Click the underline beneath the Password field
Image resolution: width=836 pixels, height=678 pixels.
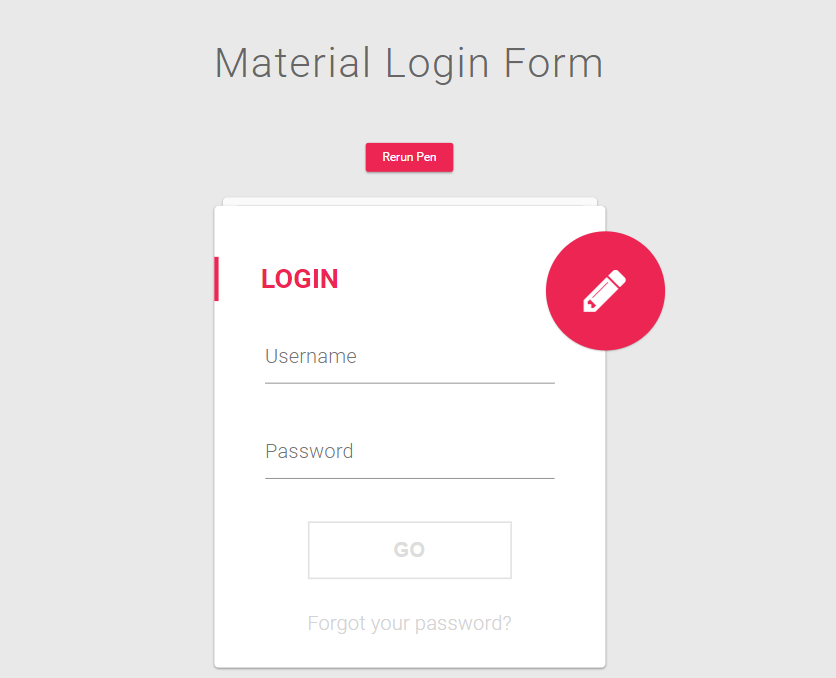click(409, 478)
